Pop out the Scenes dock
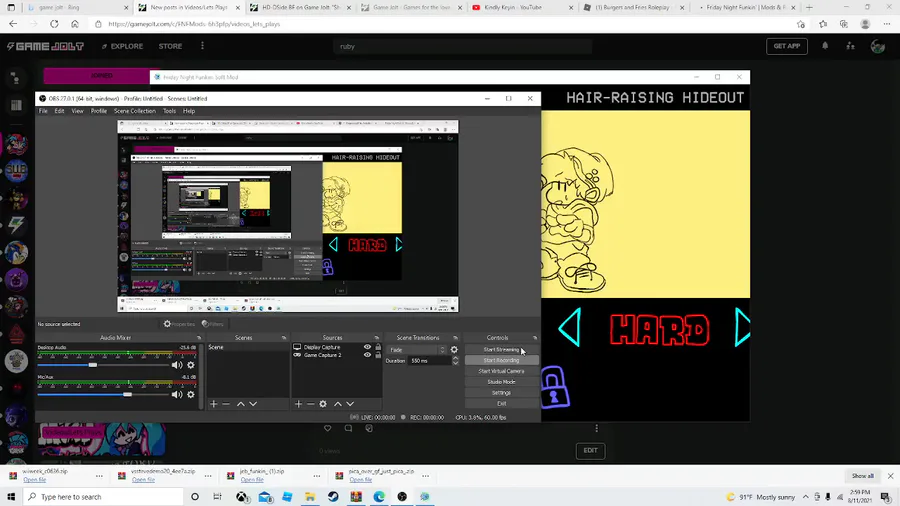 (x=284, y=338)
